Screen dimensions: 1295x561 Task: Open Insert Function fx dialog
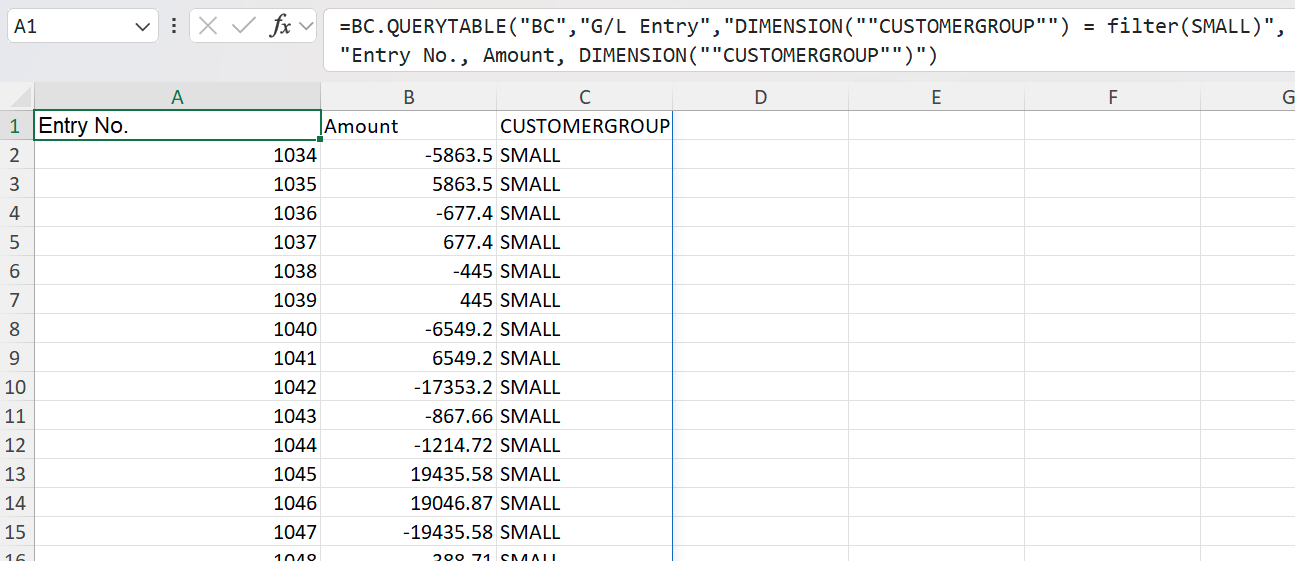pyautogui.click(x=281, y=26)
